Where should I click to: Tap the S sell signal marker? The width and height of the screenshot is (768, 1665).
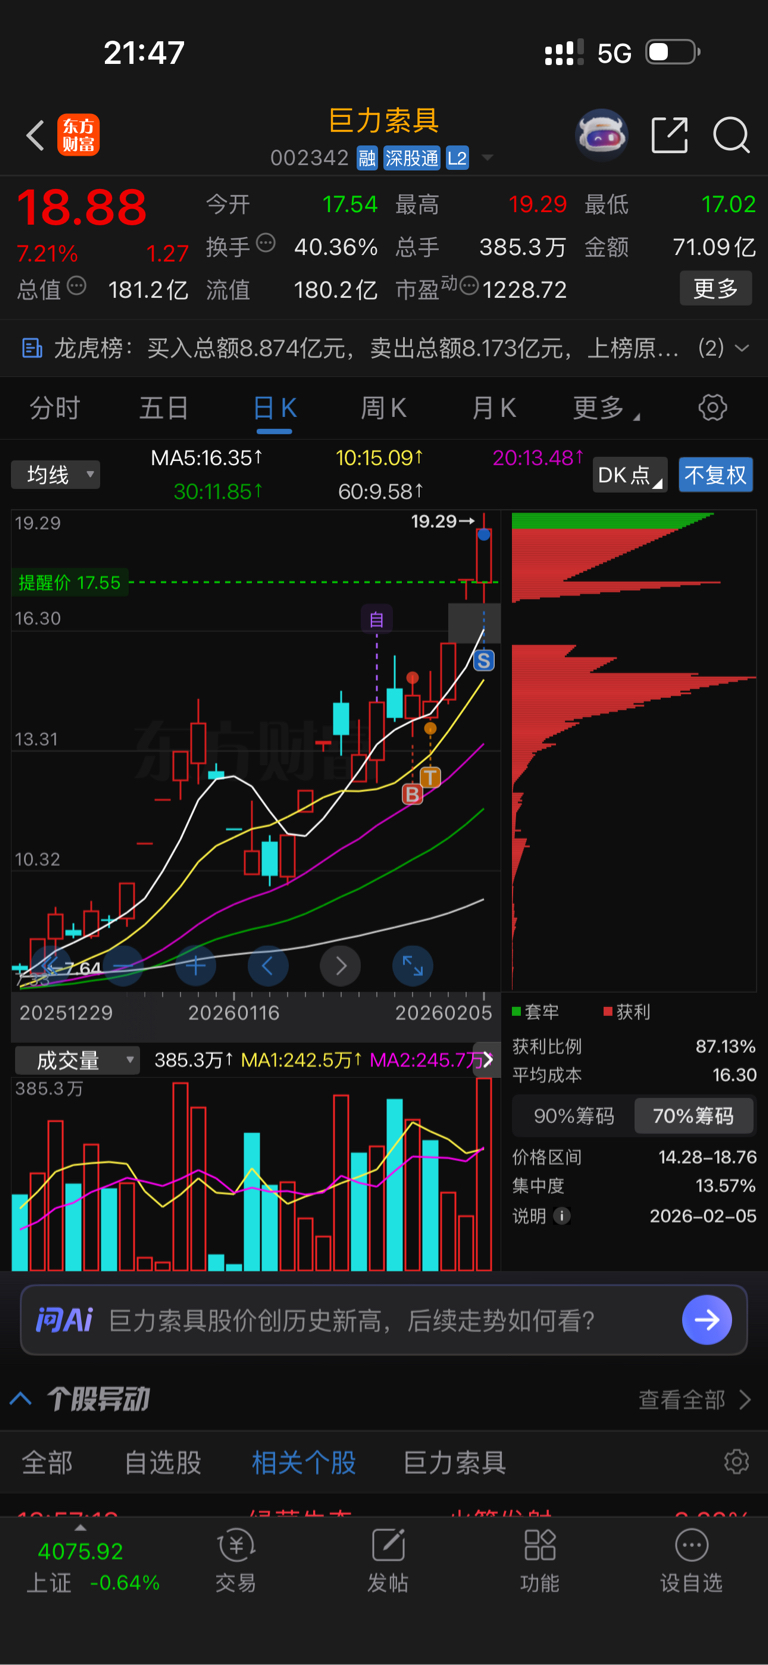tap(484, 660)
